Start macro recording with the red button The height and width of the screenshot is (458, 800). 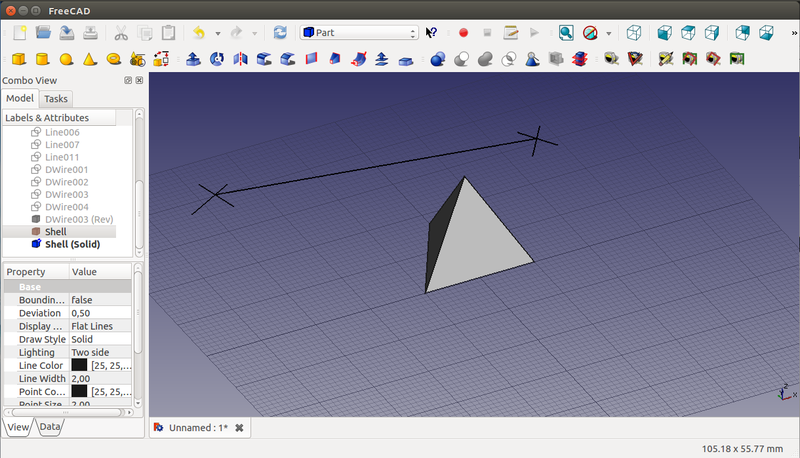pyautogui.click(x=463, y=33)
